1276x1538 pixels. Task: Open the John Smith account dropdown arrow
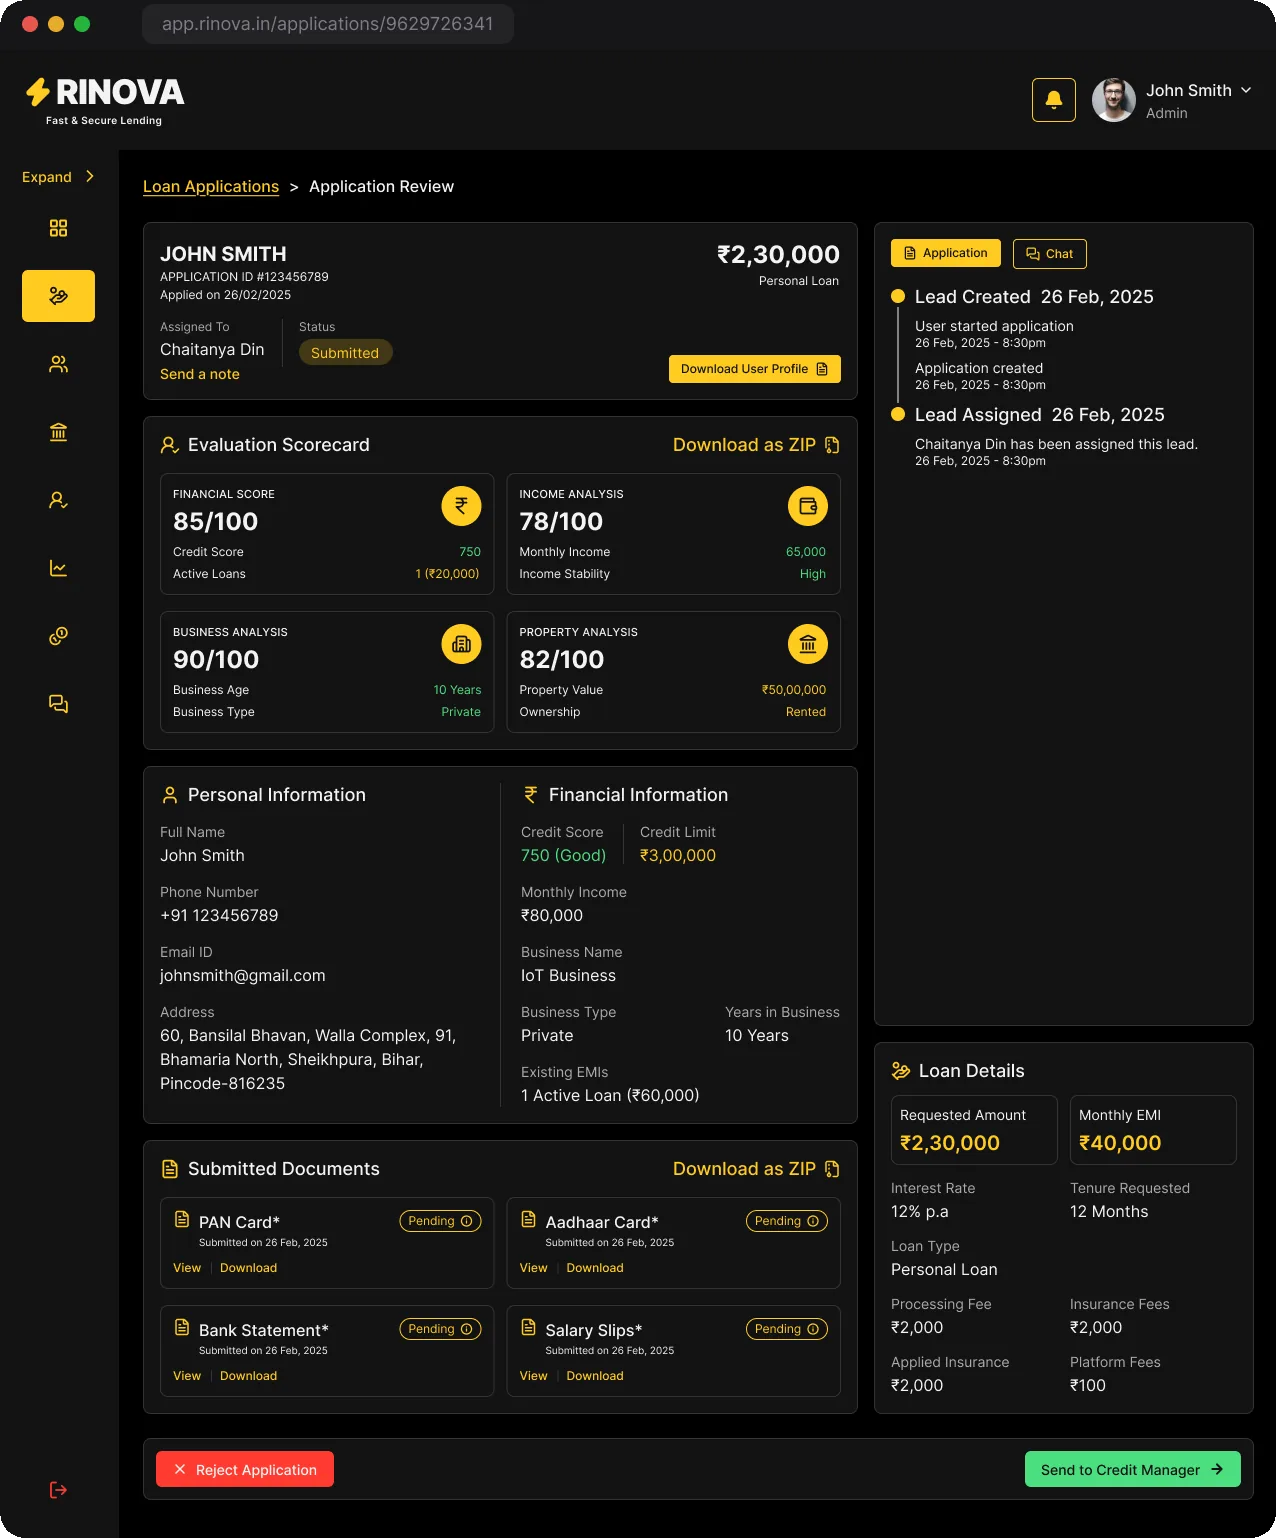pyautogui.click(x=1246, y=90)
